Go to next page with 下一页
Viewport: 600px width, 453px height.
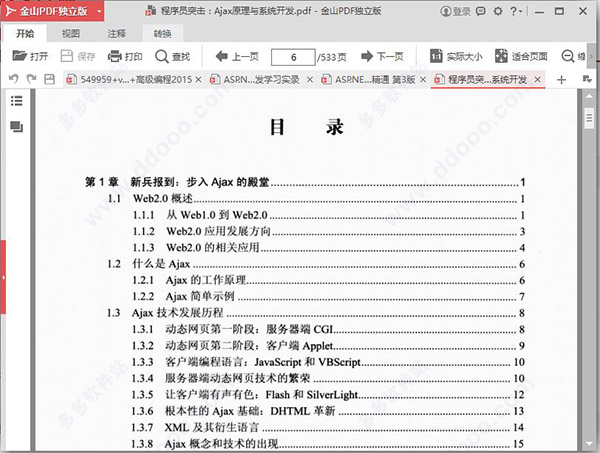(x=382, y=57)
